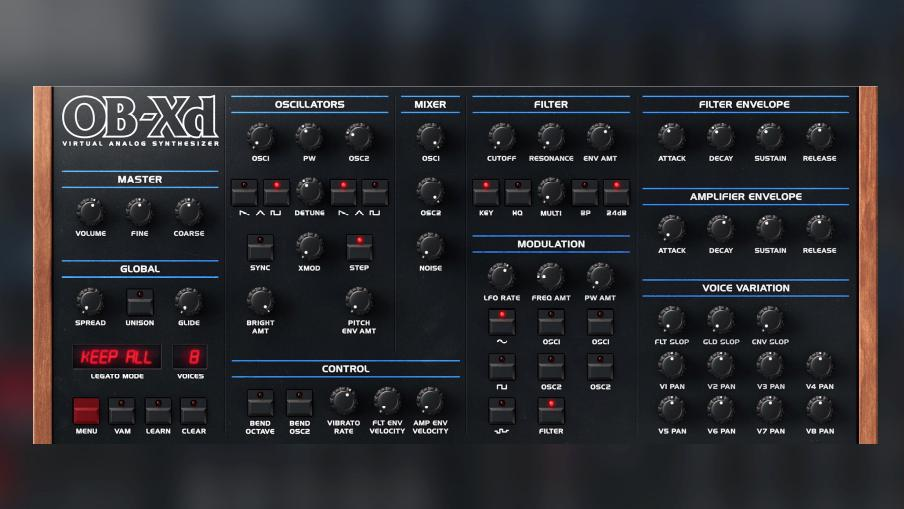The width and height of the screenshot is (904, 509).
Task: Click the filter envelope RELEASE knob
Action: tap(819, 137)
